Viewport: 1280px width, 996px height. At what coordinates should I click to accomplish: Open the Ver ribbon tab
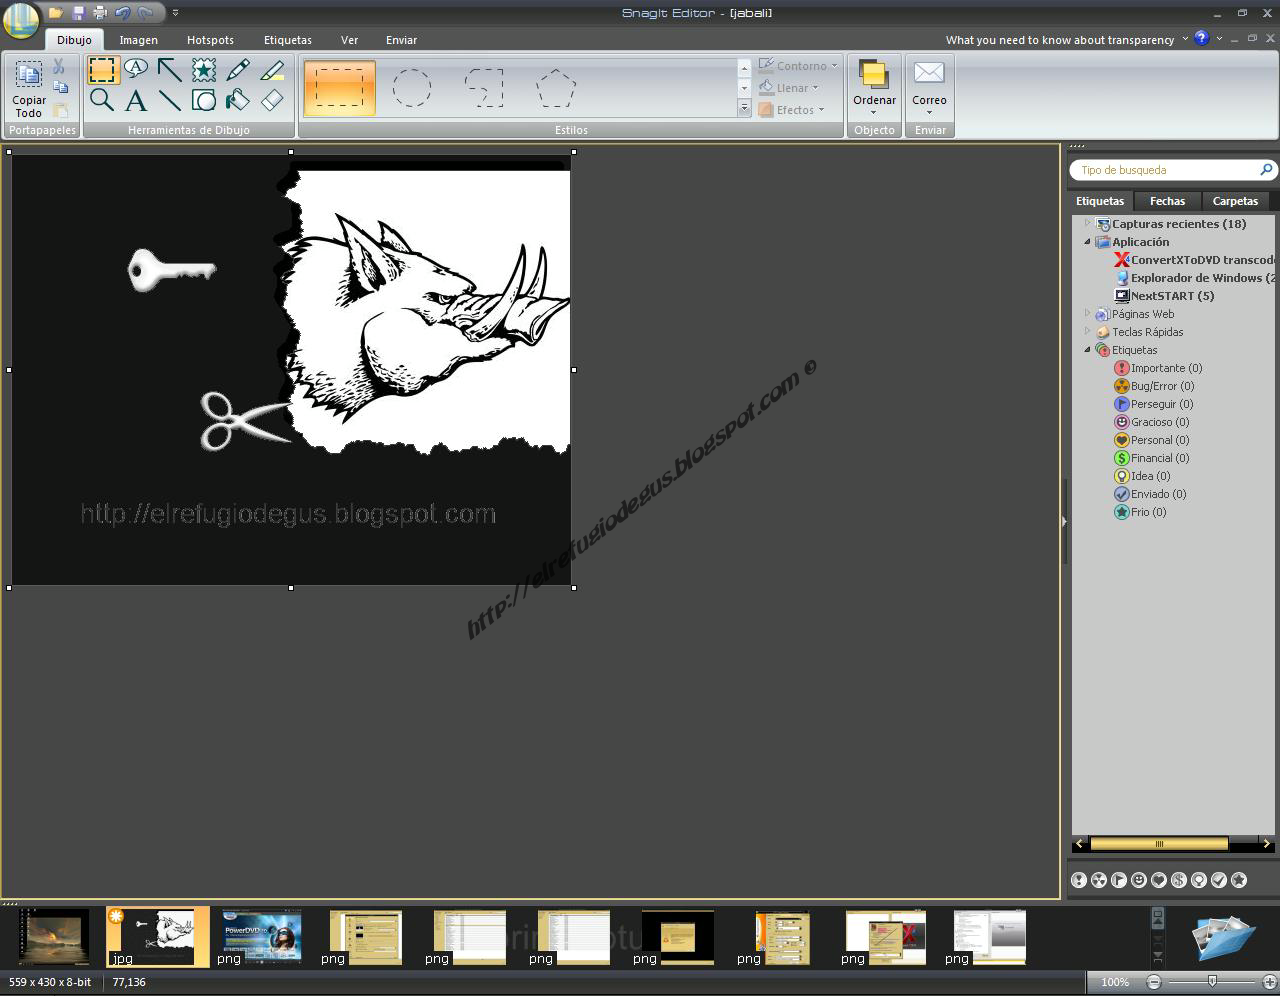(x=349, y=40)
